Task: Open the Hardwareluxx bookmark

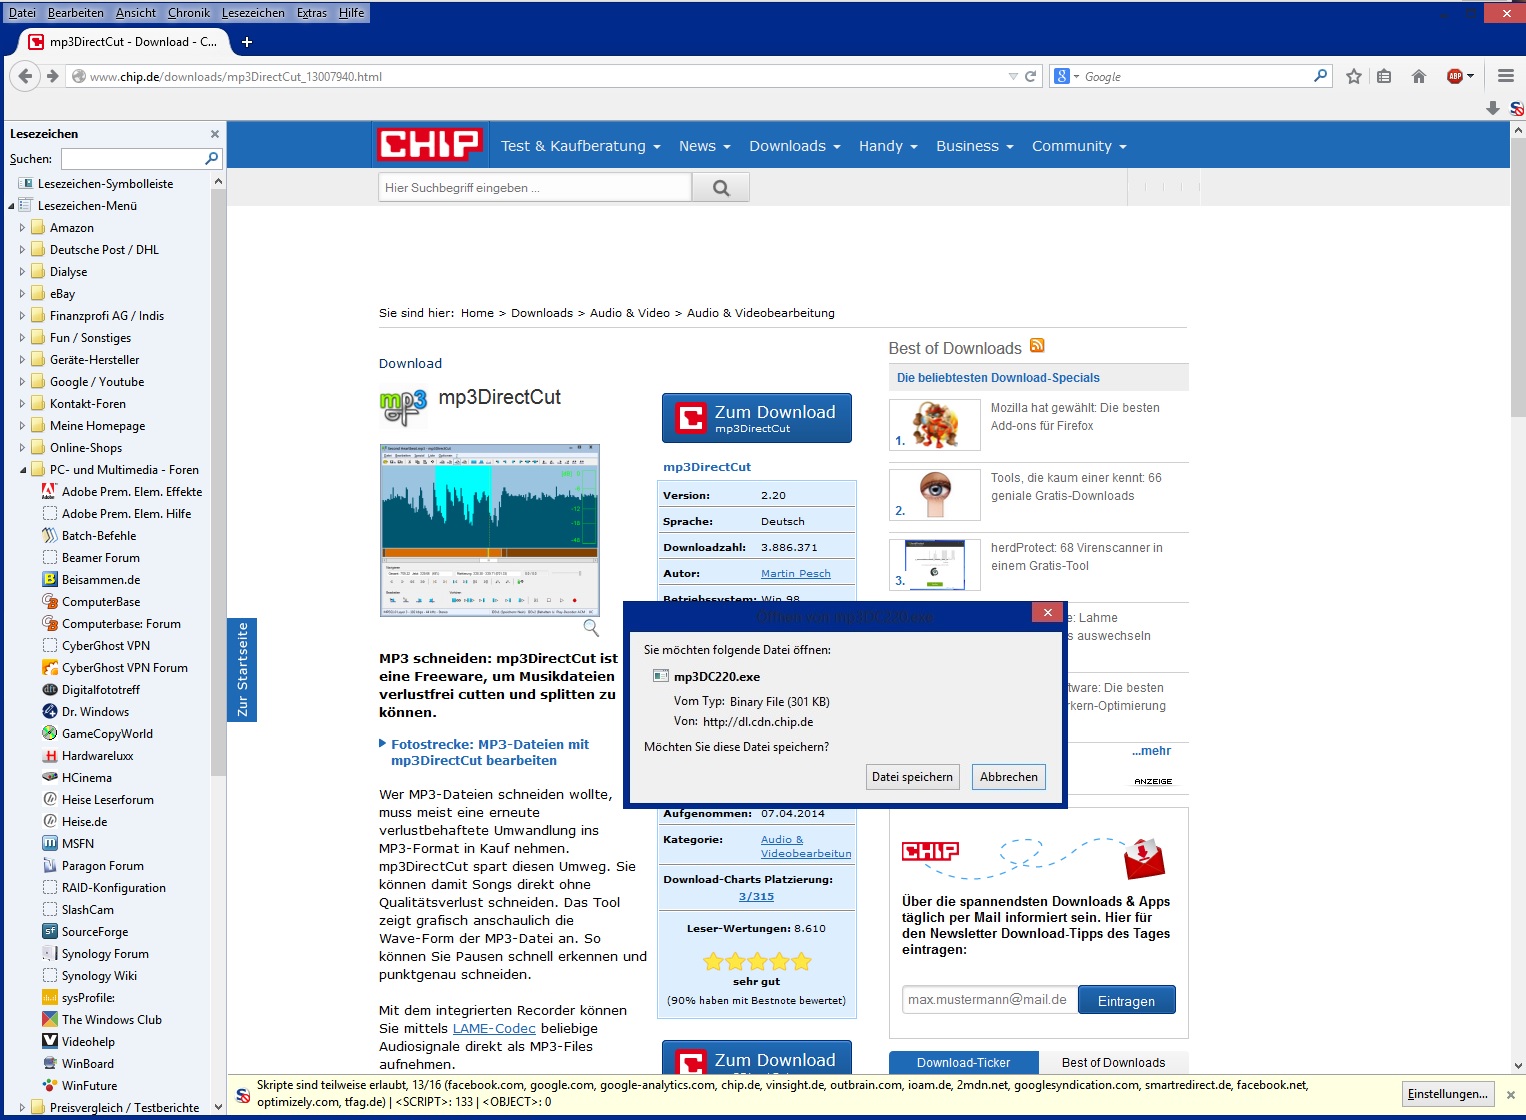Action: [97, 755]
